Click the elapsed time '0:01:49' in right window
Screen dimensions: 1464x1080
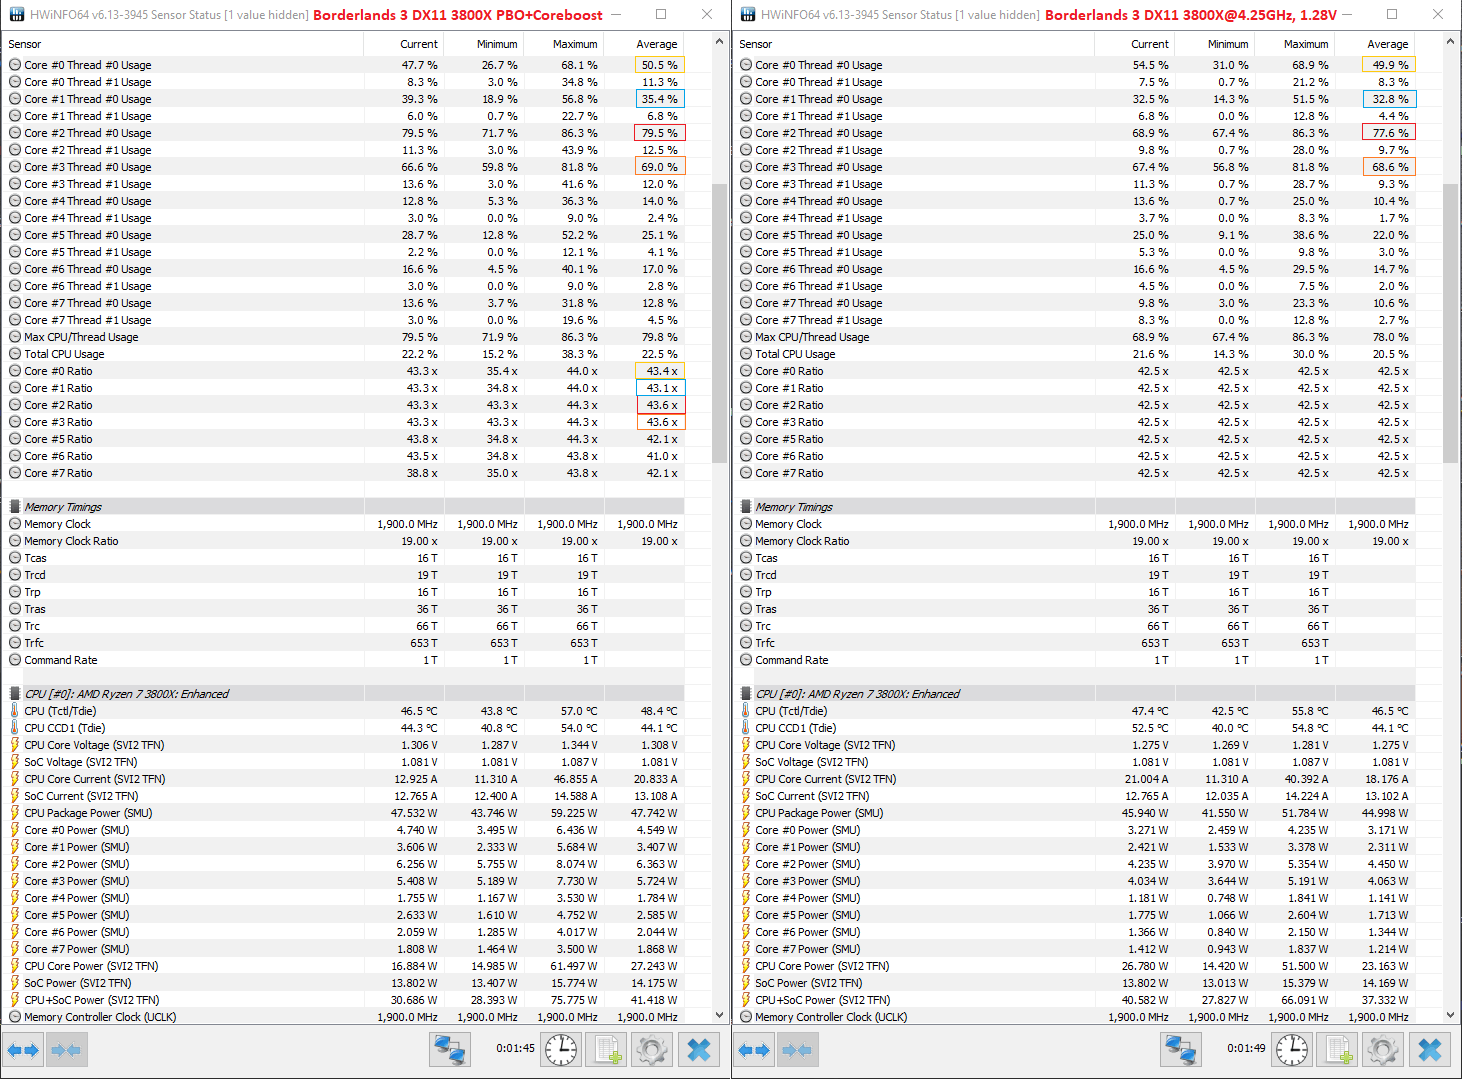[1246, 1049]
